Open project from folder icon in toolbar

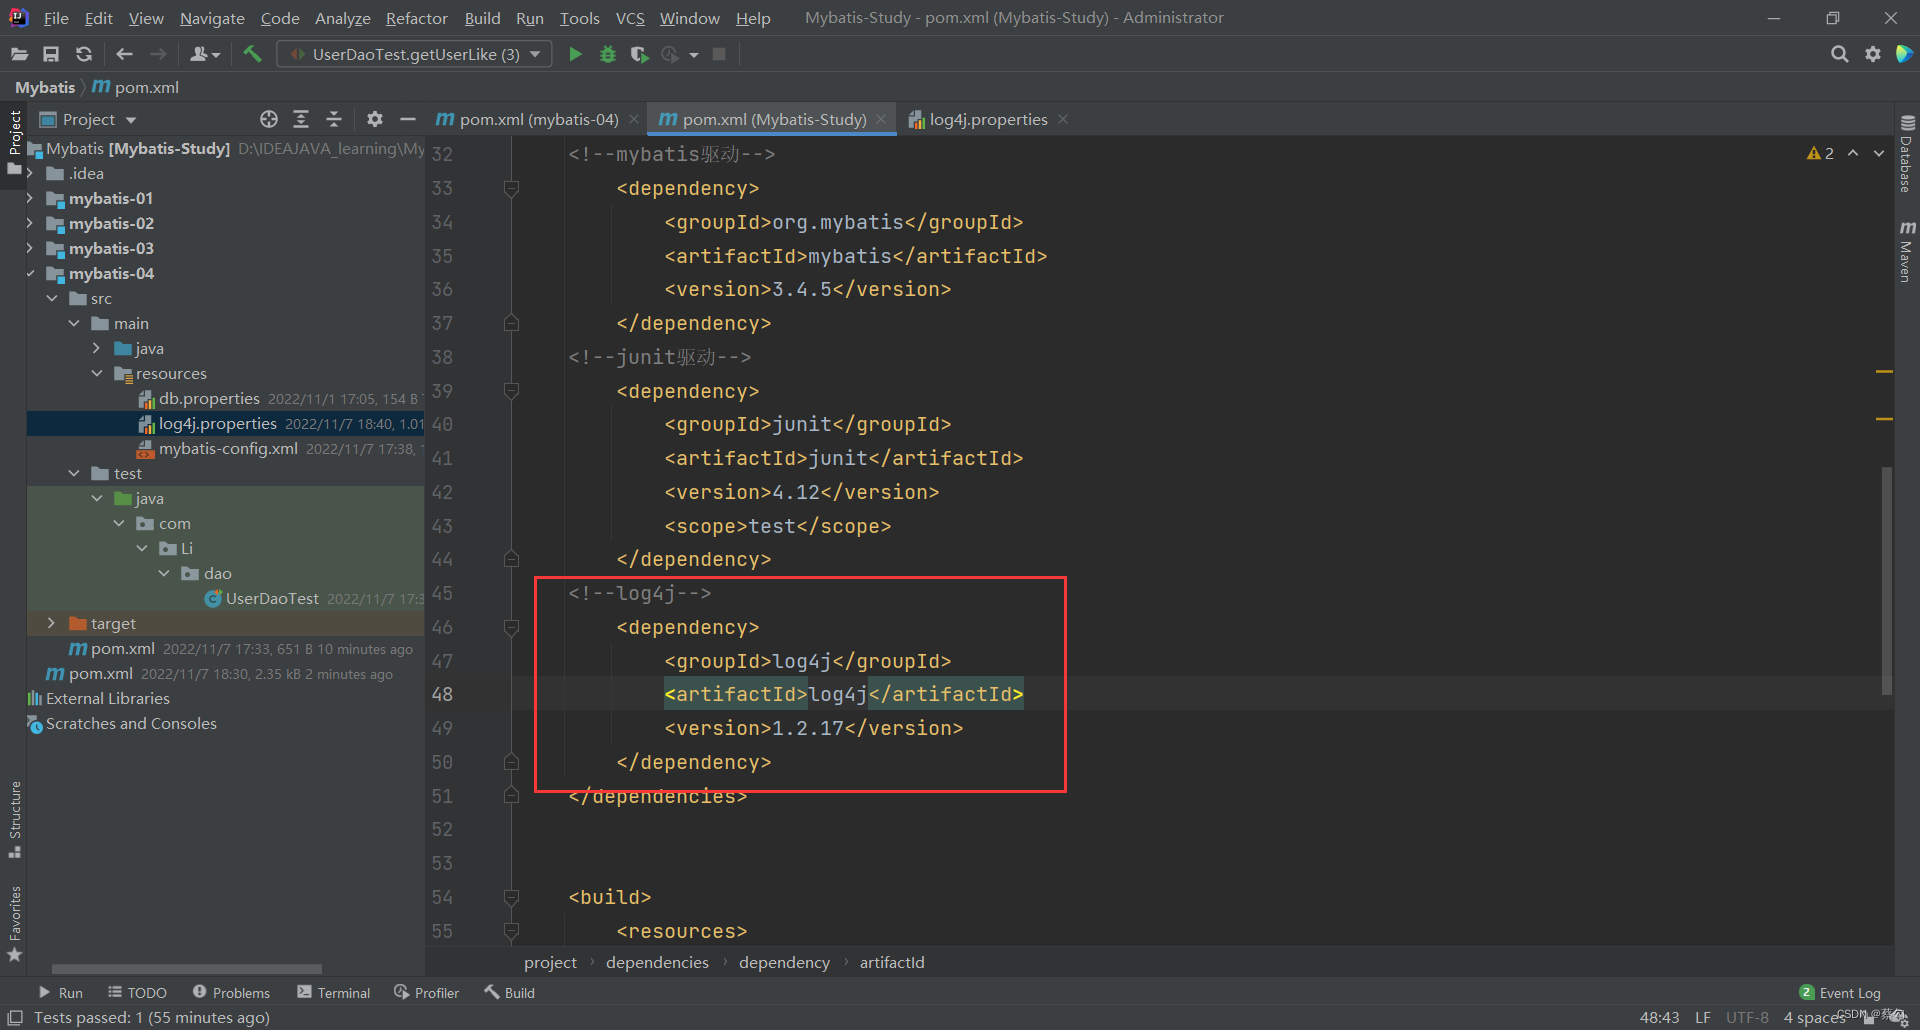(19, 54)
